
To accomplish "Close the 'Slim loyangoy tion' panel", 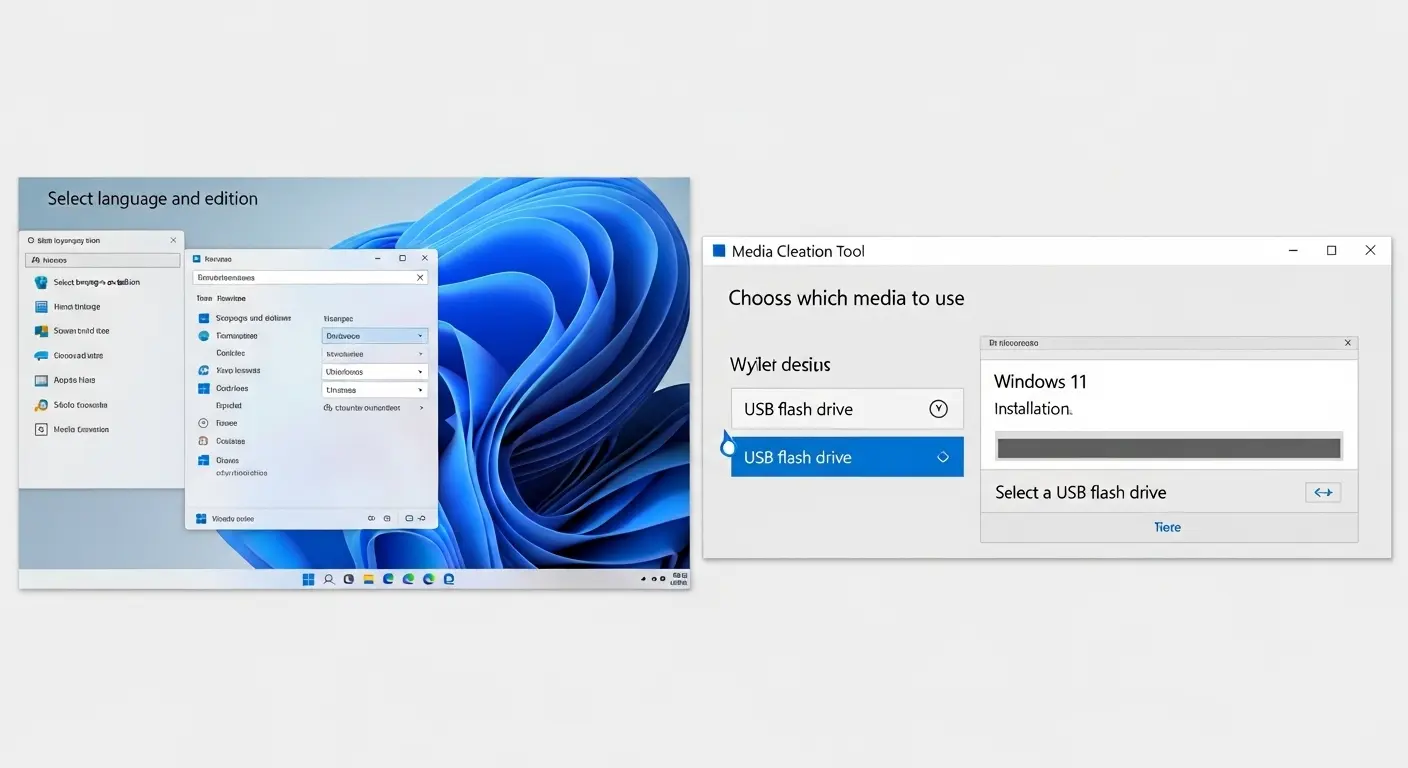I will [x=173, y=240].
